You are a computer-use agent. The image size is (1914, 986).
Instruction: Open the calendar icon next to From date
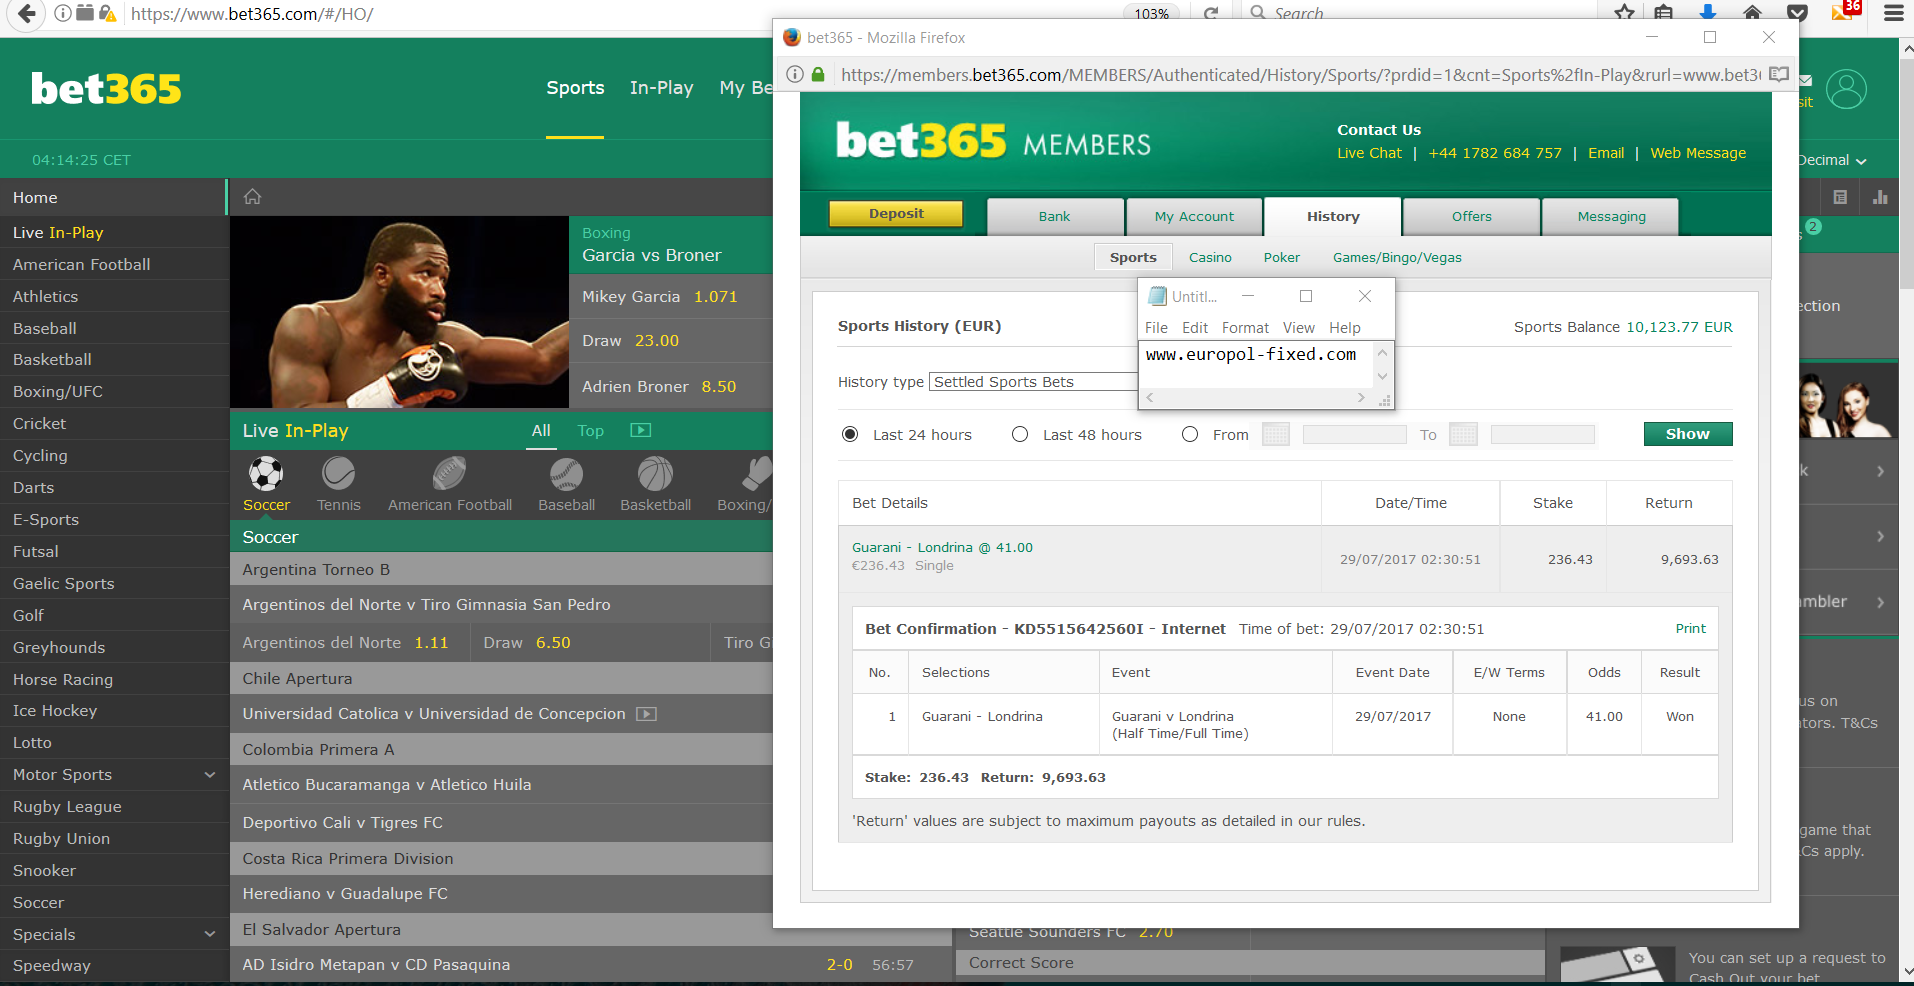(1276, 434)
